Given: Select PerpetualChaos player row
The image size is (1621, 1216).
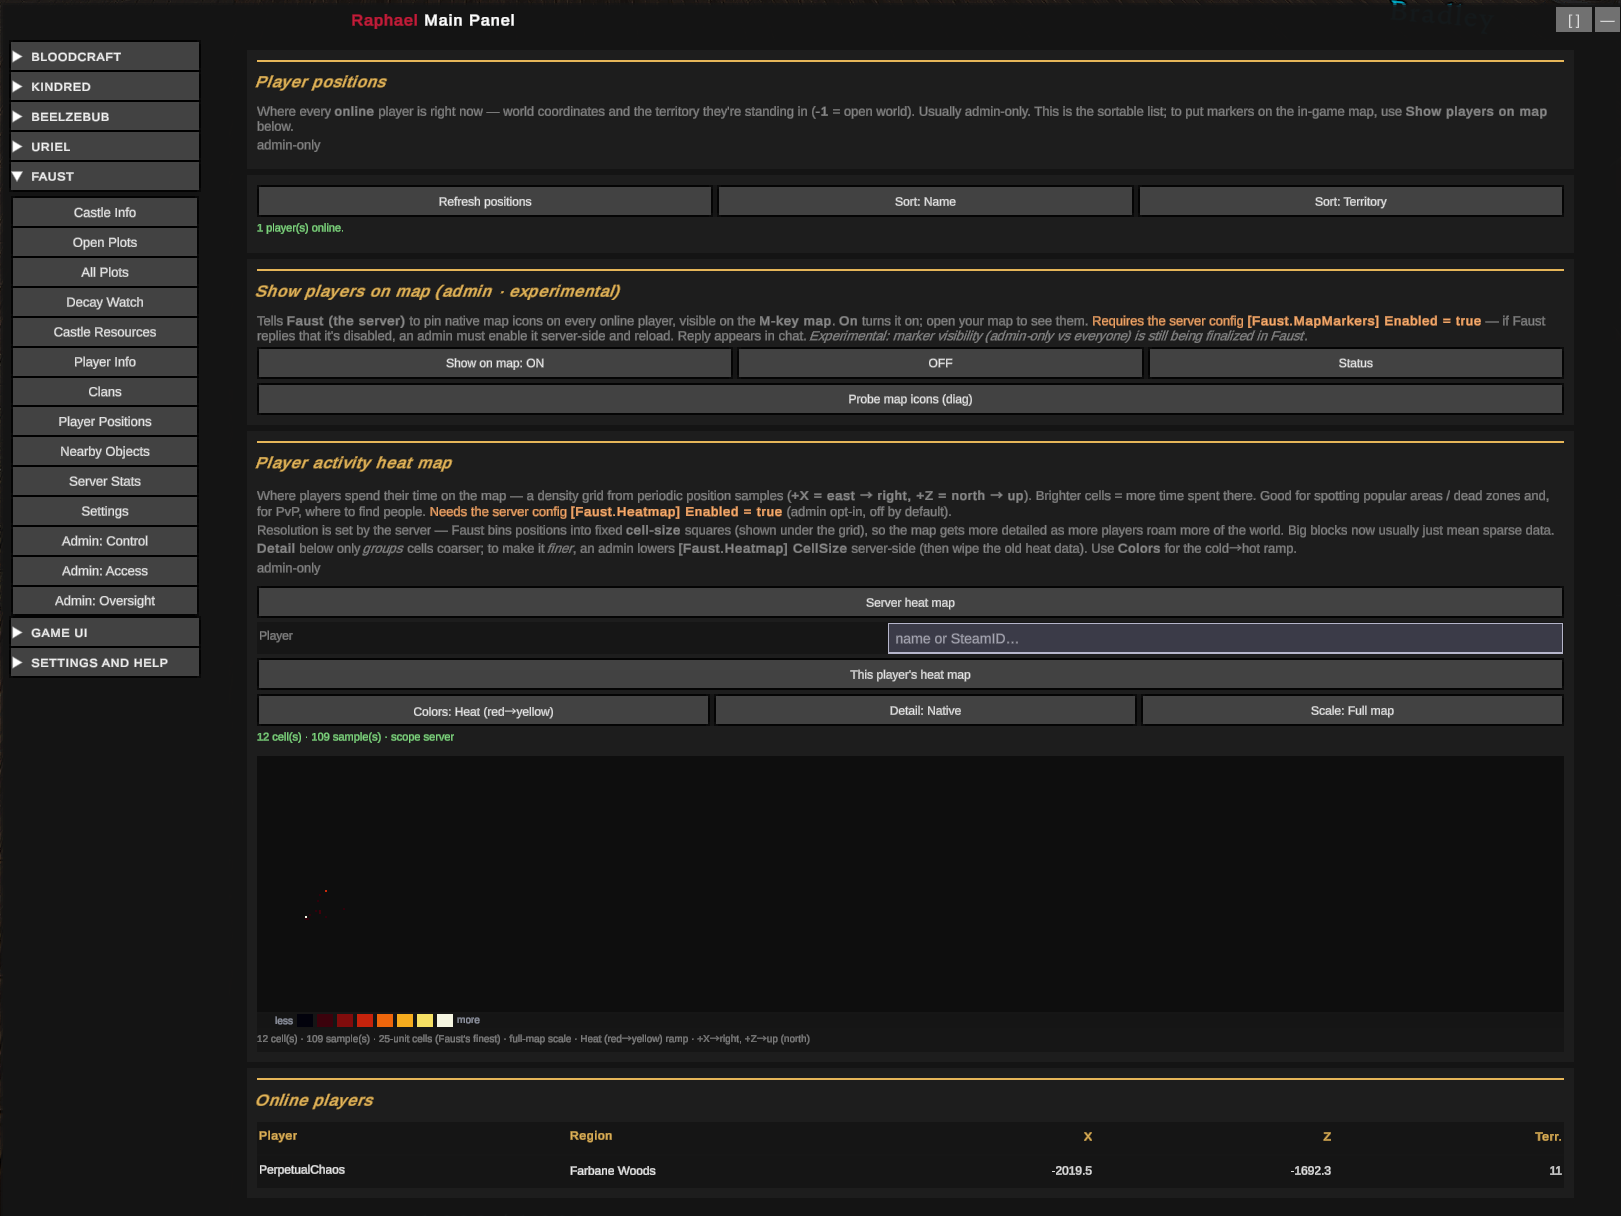Looking at the screenshot, I should click(x=910, y=1170).
